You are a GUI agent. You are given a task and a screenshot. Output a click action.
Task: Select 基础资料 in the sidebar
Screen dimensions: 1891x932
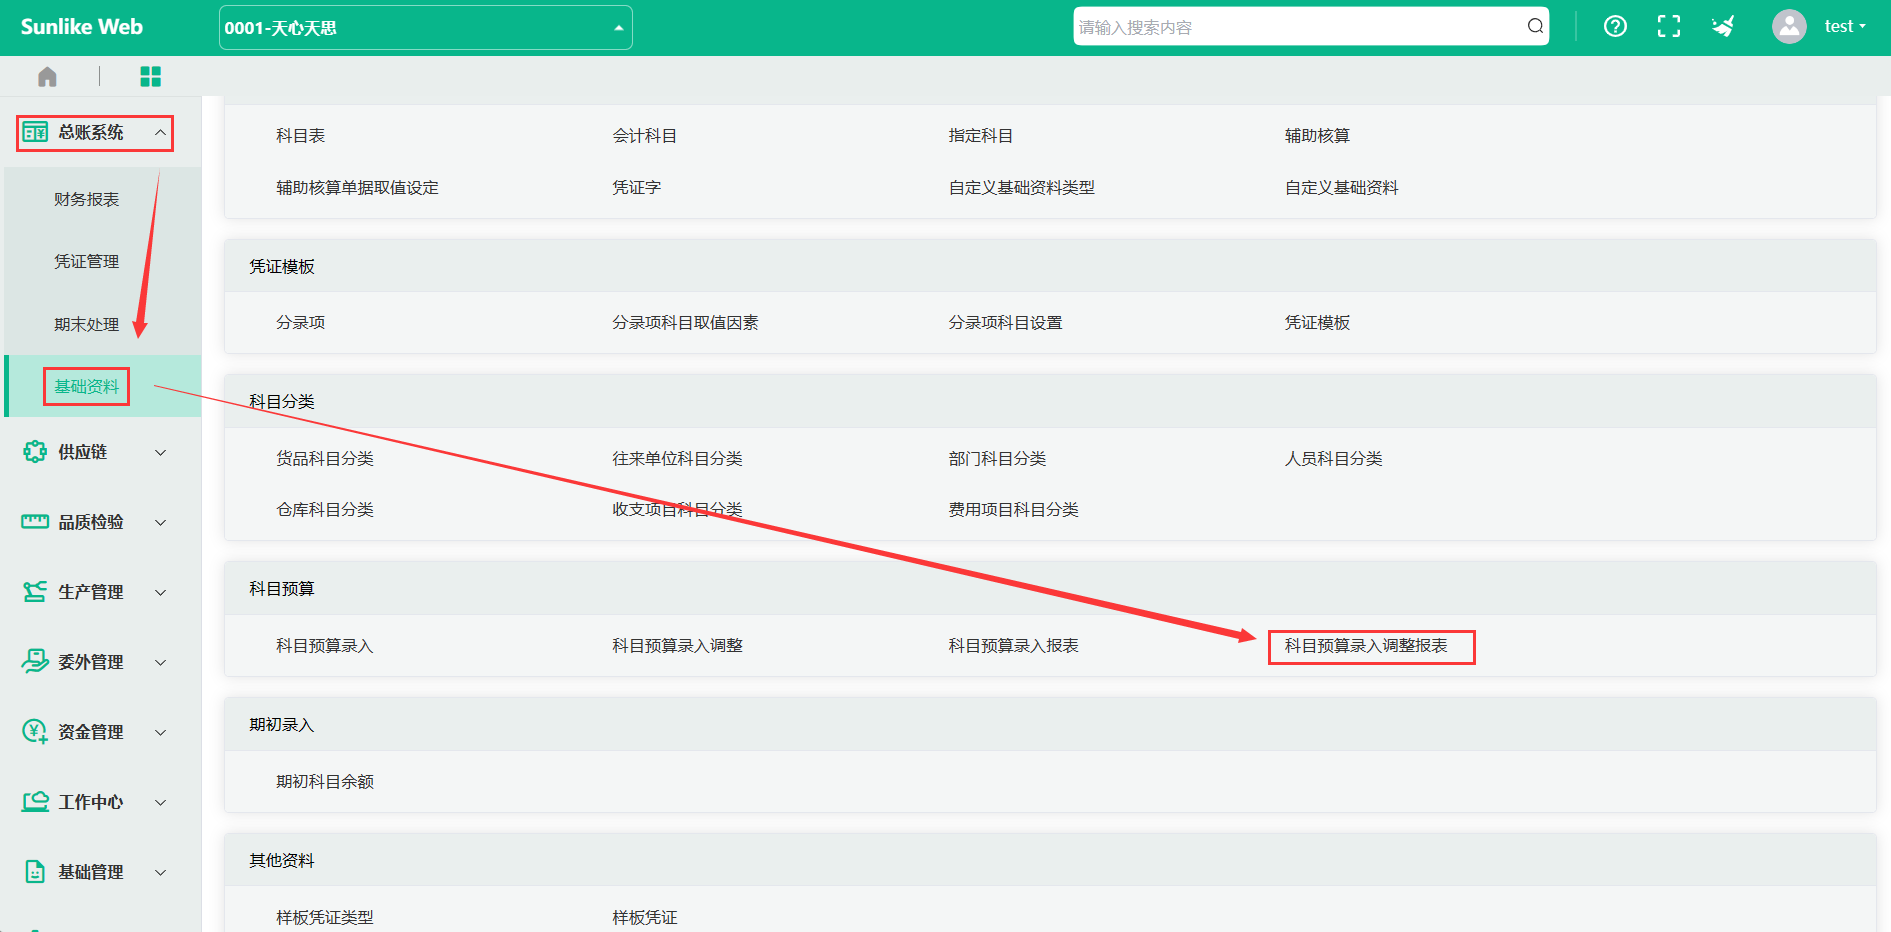(87, 387)
